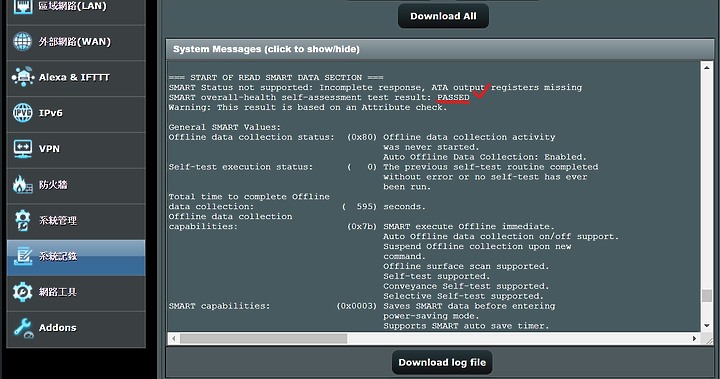Click the Addons wrench icon
Viewport: 720px width, 379px height.
[x=22, y=328]
